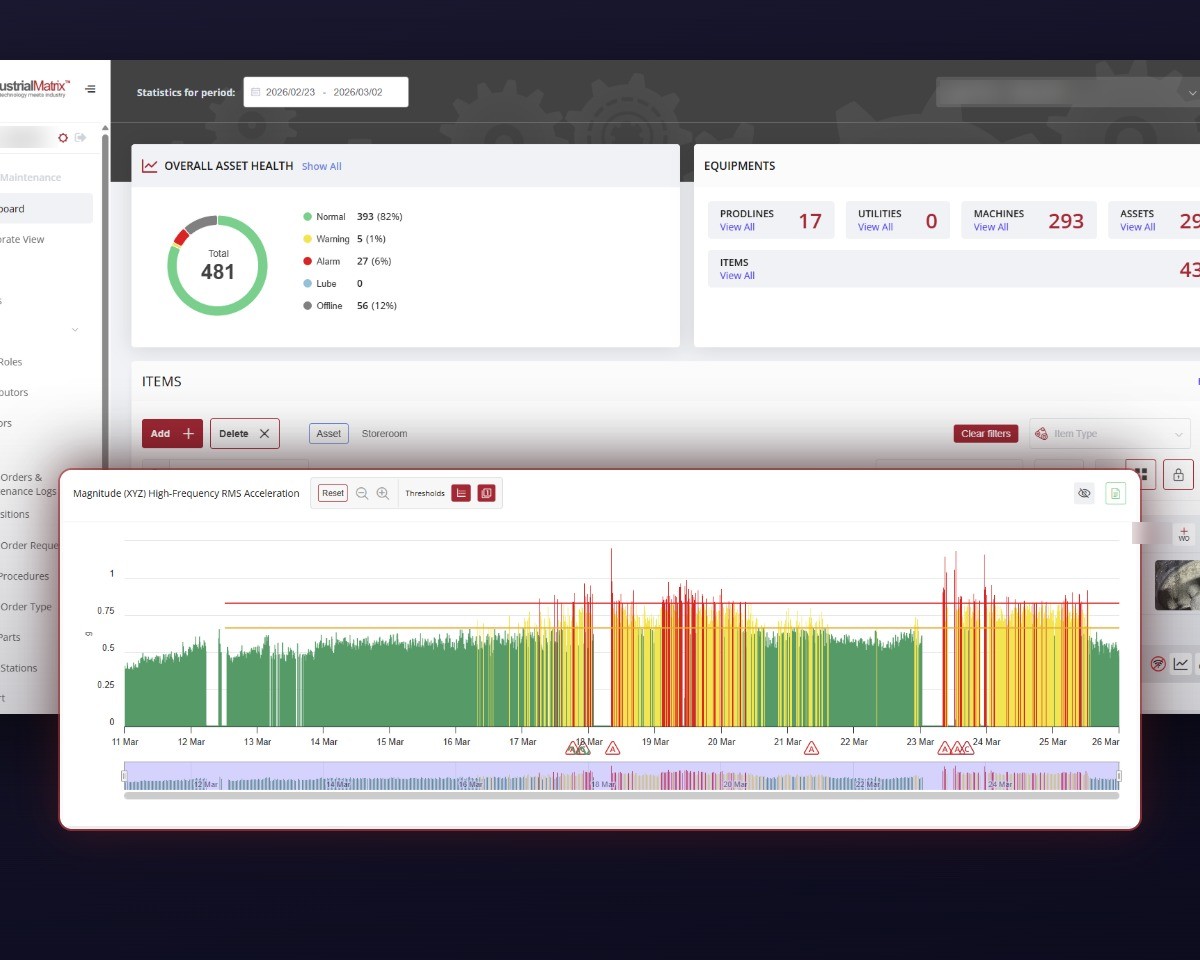Toggle the second Thresholds copy button
The image size is (1200, 960).
(486, 493)
